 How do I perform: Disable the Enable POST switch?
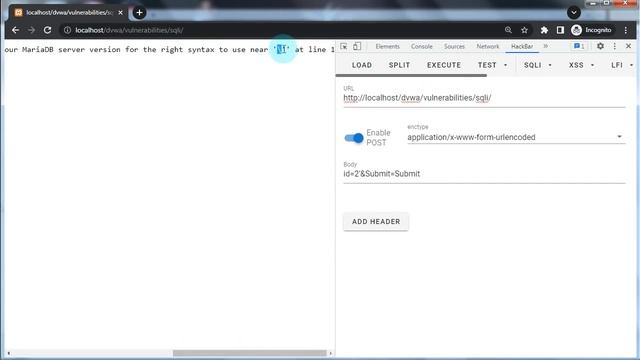point(353,138)
